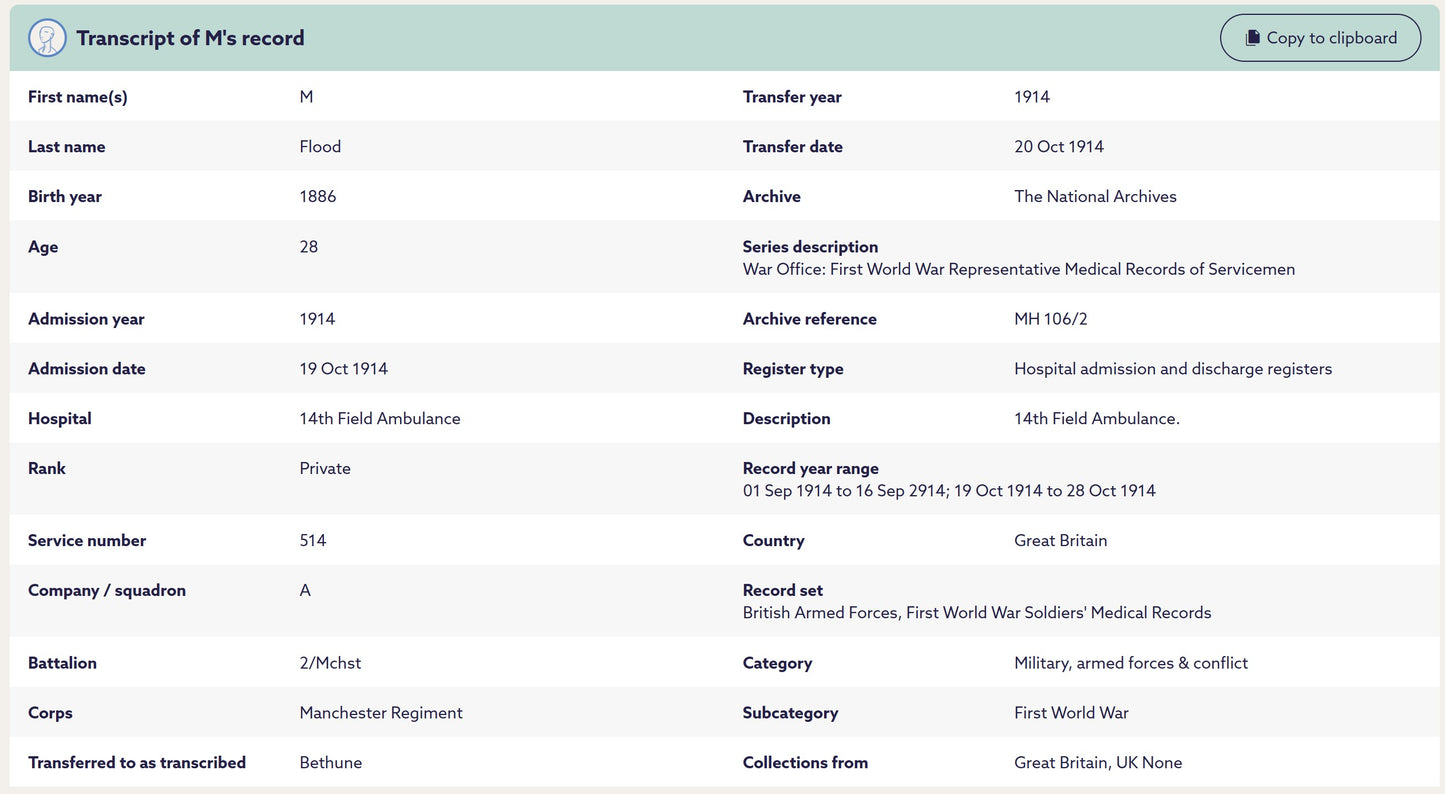Click the Copy to clipboard button
The image size is (1445, 794).
coord(1320,38)
